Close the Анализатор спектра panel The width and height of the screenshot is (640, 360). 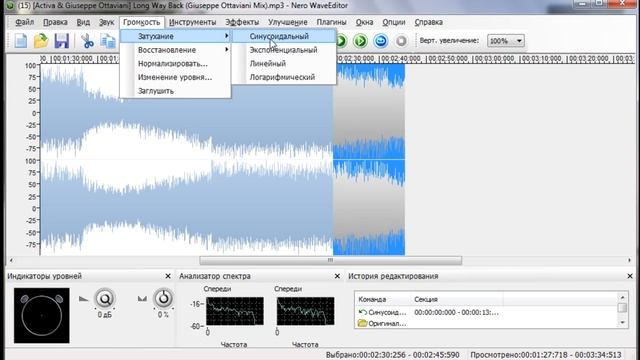coord(337,276)
